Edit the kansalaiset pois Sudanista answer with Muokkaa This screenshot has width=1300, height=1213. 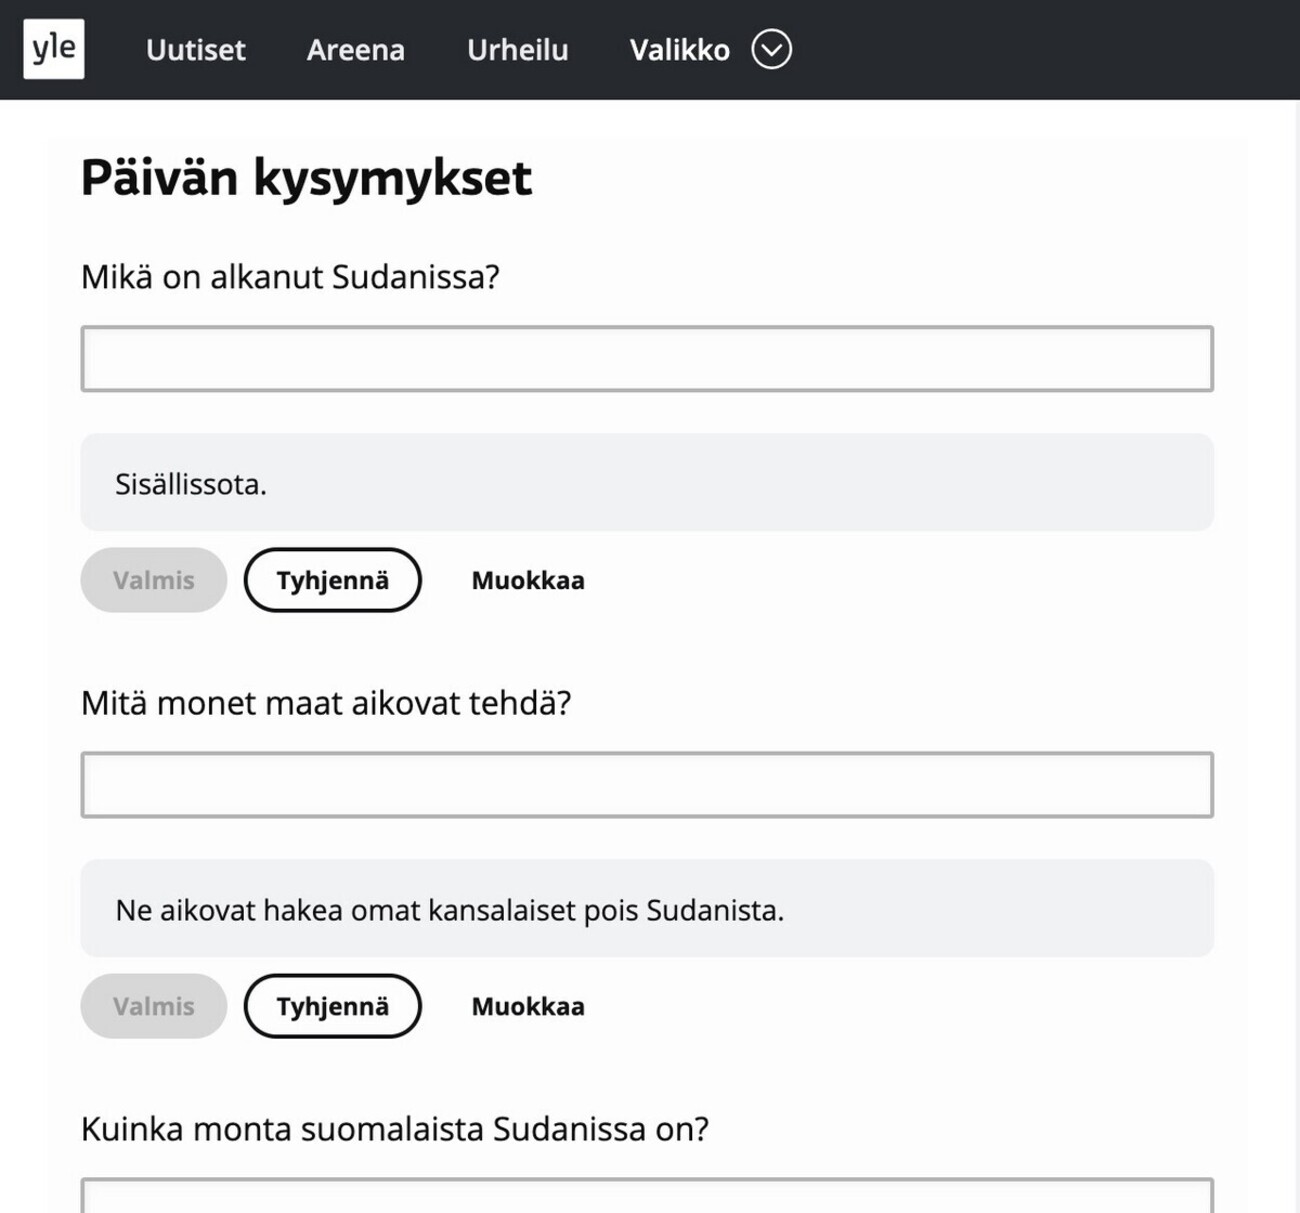click(x=528, y=1006)
